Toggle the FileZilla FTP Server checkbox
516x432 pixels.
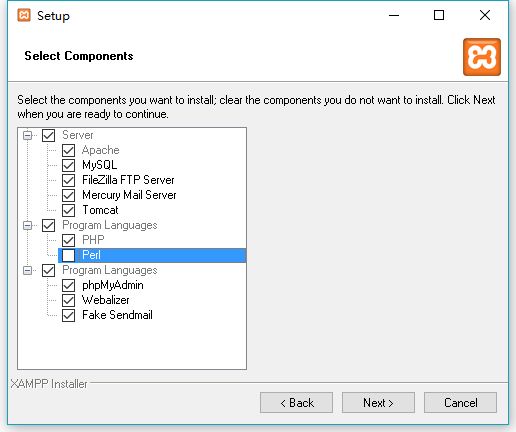point(68,180)
